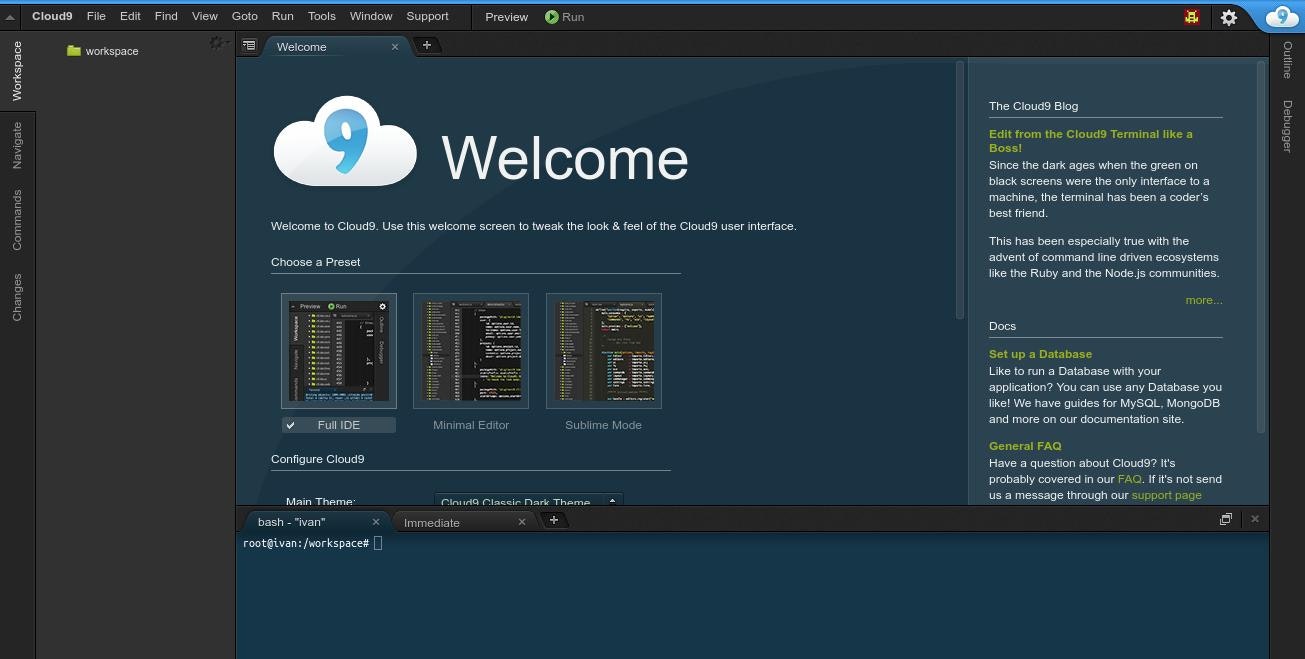Uncheck the Full IDE preset checkbox
This screenshot has height=659, width=1305.
pyautogui.click(x=290, y=425)
